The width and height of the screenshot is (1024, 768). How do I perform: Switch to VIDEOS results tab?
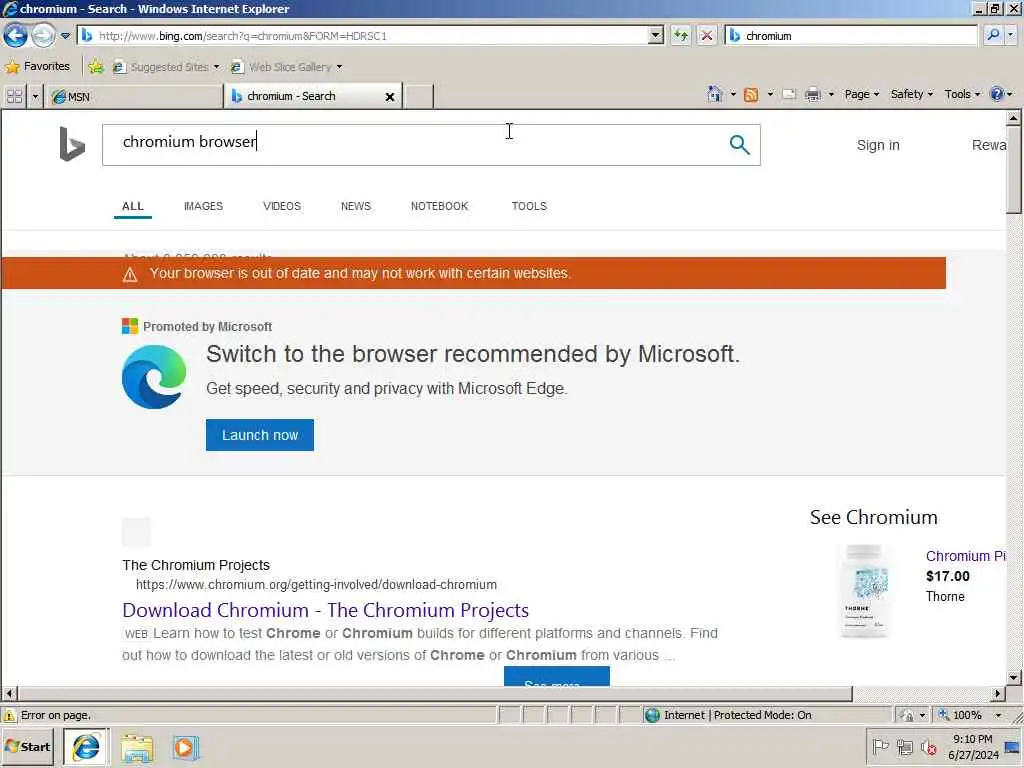click(x=281, y=206)
